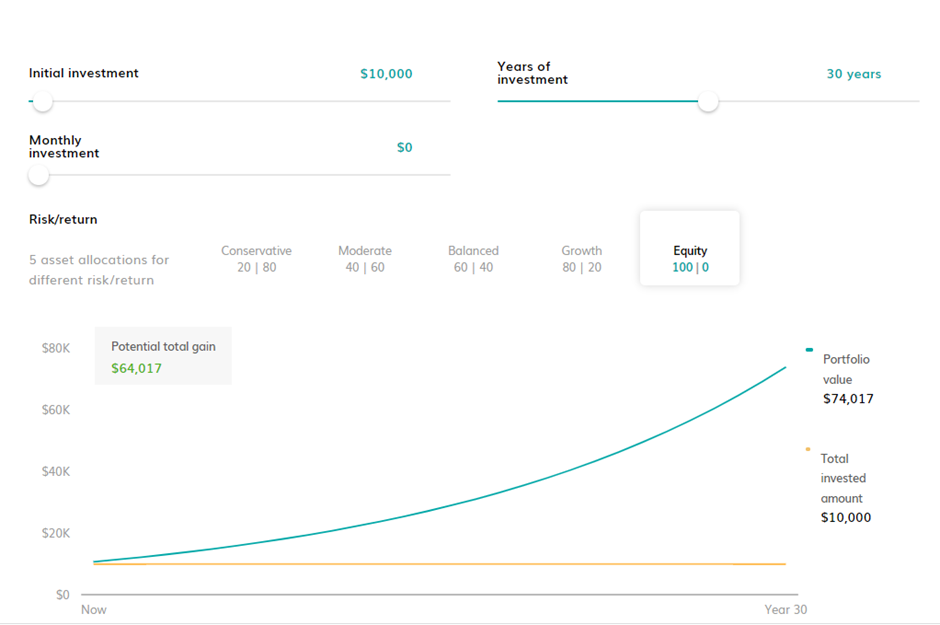The image size is (940, 625).
Task: Select the Equity 100 | 0 card
Action: [x=689, y=248]
